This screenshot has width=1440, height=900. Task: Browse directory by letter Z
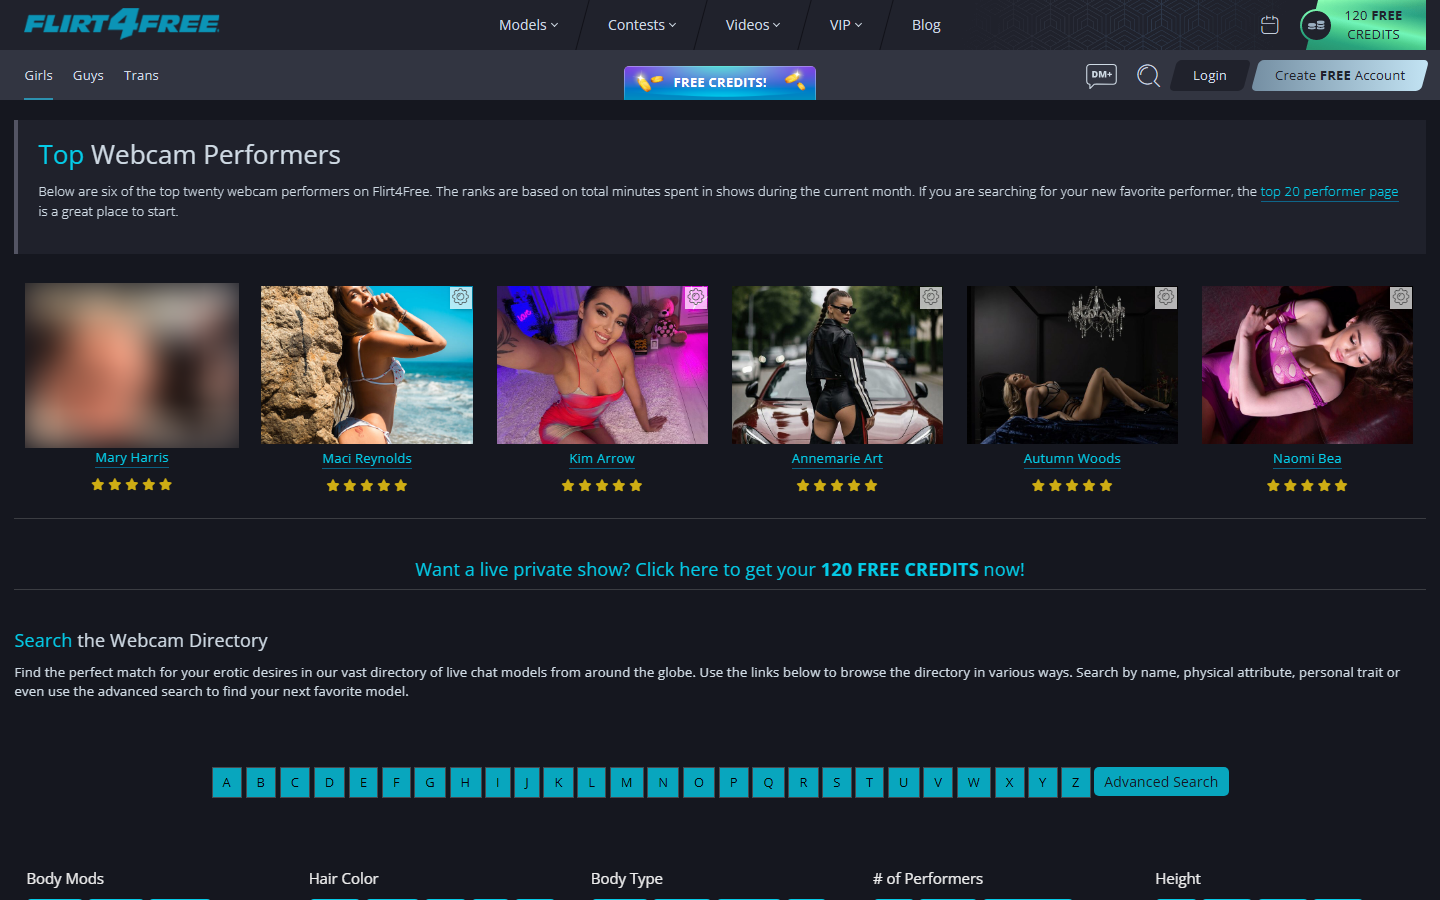point(1076,782)
